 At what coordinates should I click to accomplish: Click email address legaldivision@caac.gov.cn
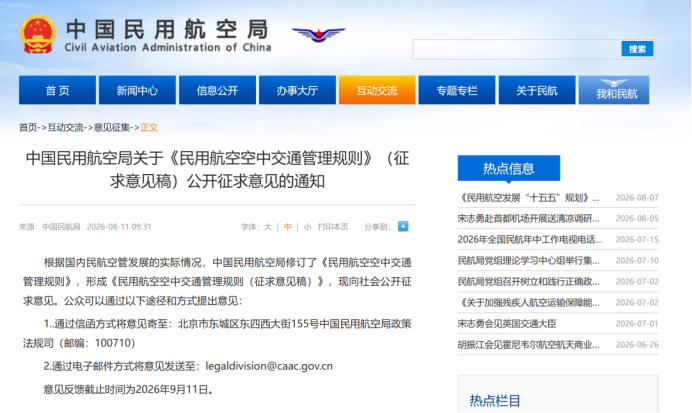point(269,366)
